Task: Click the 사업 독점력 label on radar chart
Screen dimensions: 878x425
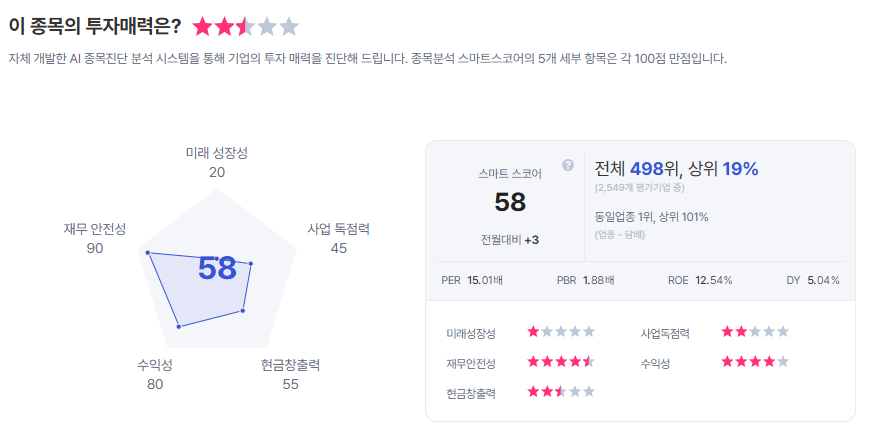Action: pyautogui.click(x=339, y=229)
